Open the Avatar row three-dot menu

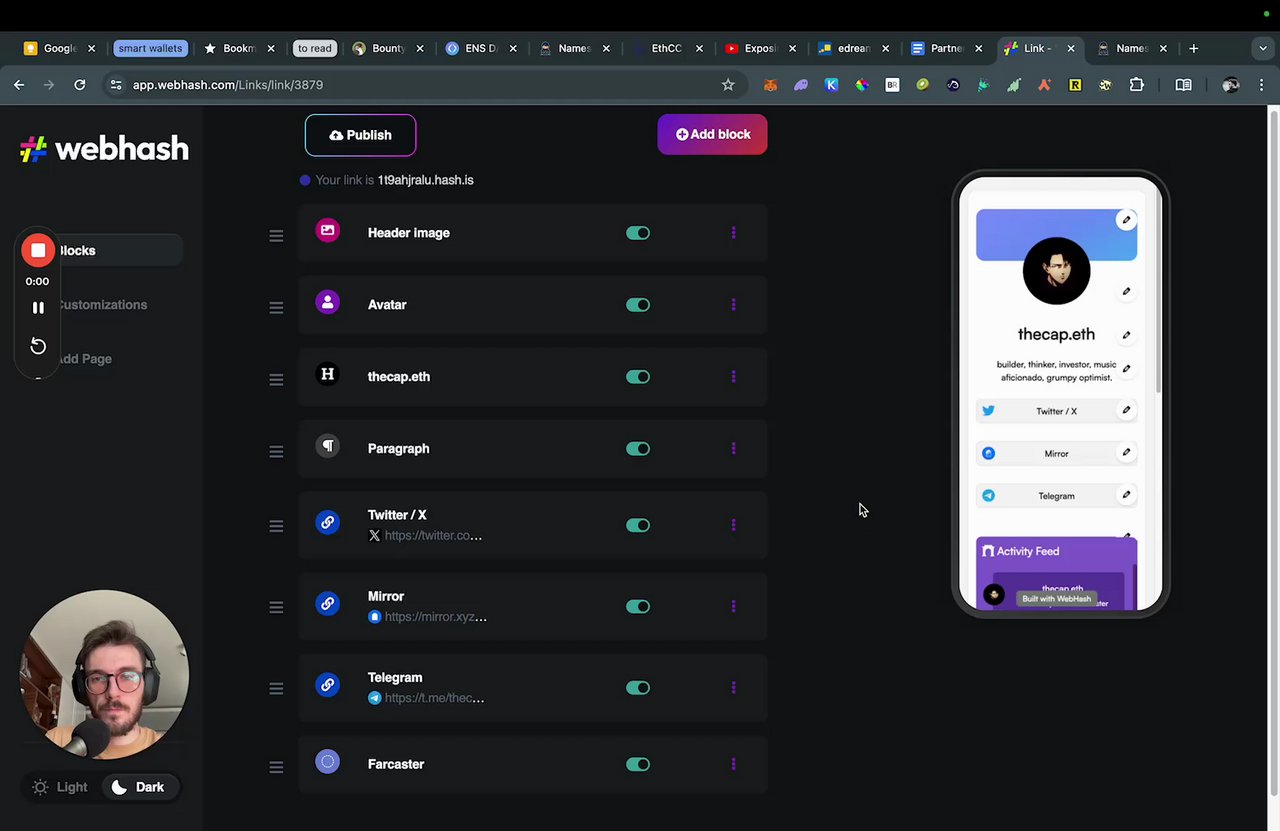[733, 305]
